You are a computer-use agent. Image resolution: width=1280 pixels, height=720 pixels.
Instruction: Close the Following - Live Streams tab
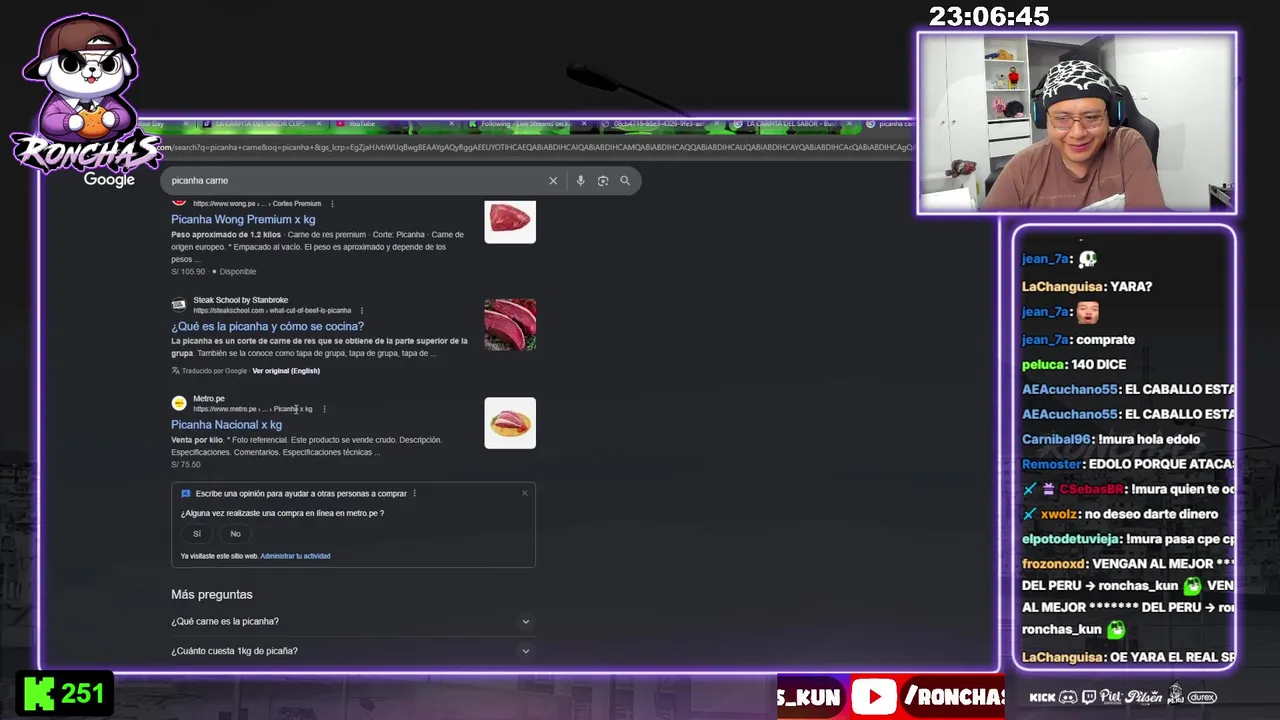[x=586, y=124]
